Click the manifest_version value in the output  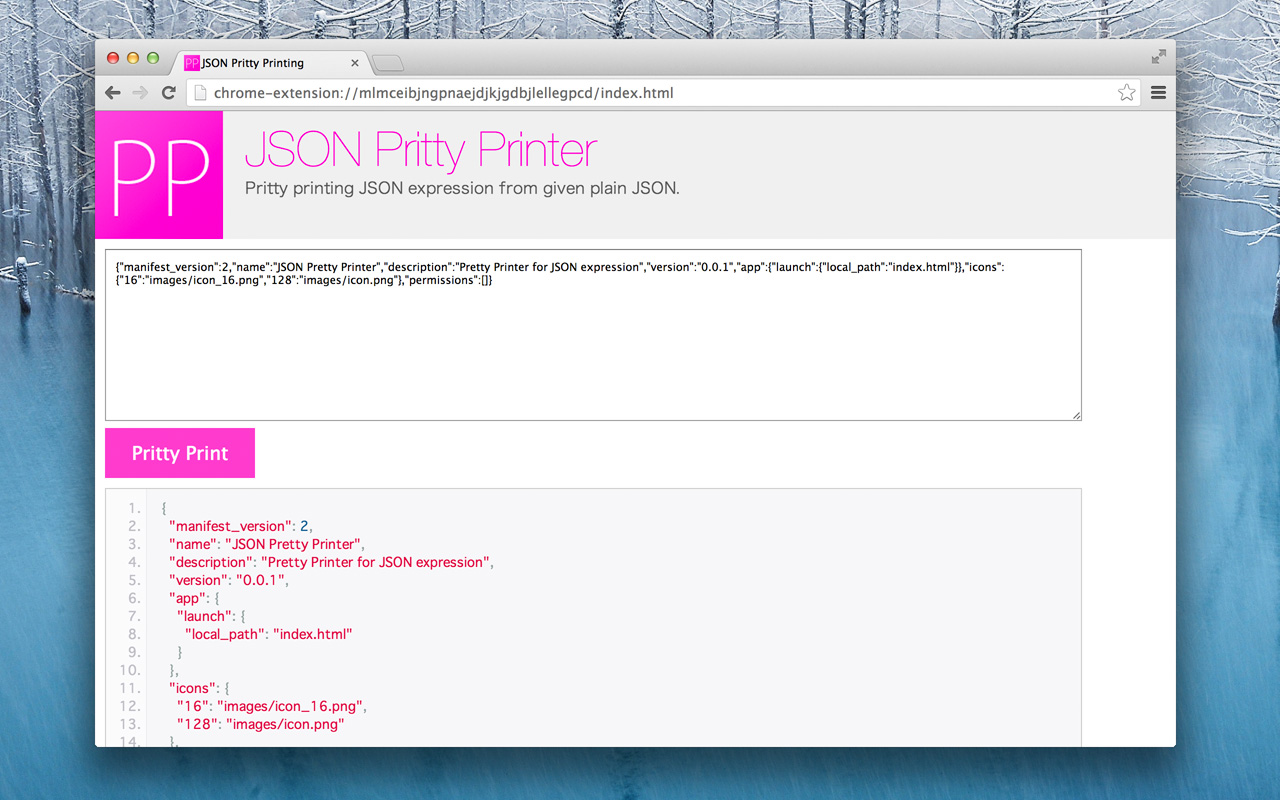point(303,525)
